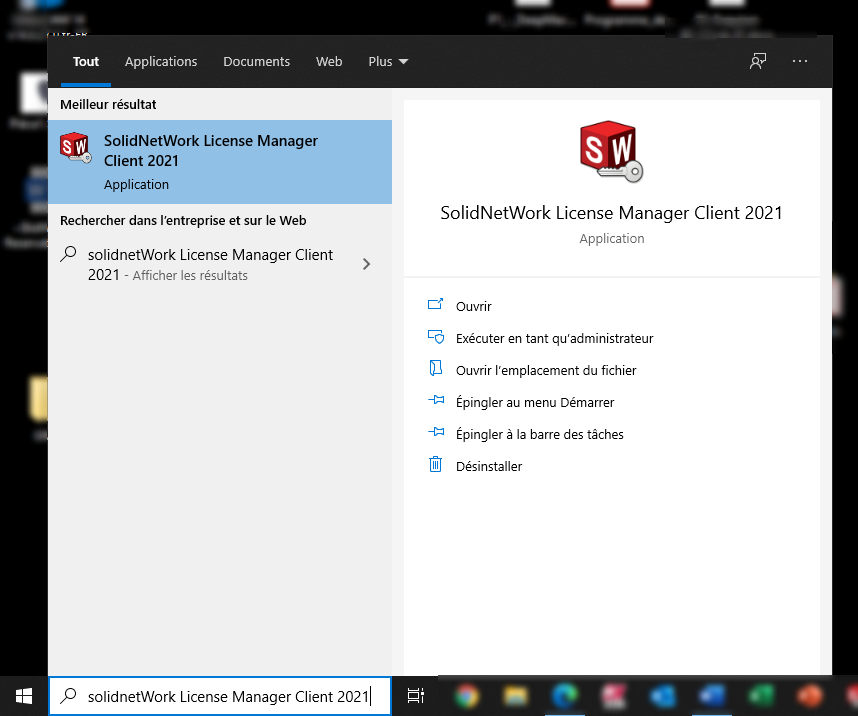Viewport: 858px width, 716px height.
Task: Choose Épingler au menu Démarrer
Action: click(x=535, y=402)
